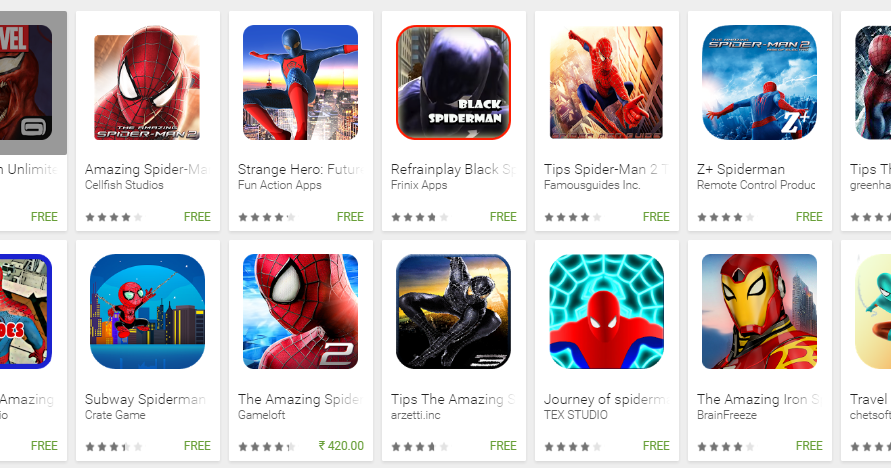Click the Fun Action Apps developer link
The height and width of the screenshot is (468, 891).
(x=280, y=185)
